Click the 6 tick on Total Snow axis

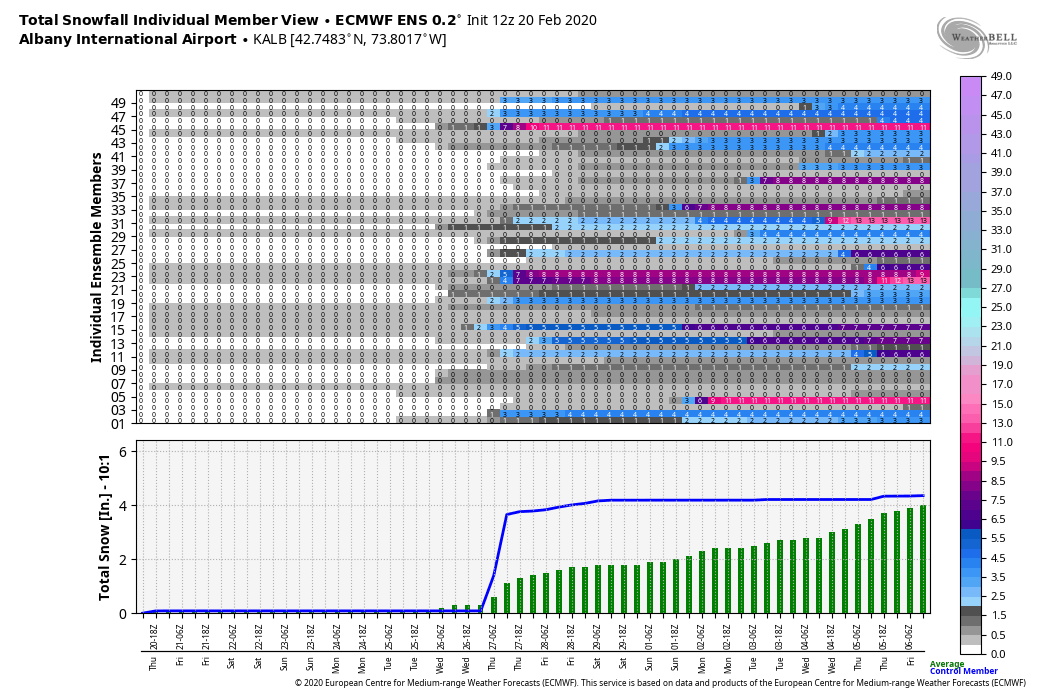(122, 452)
